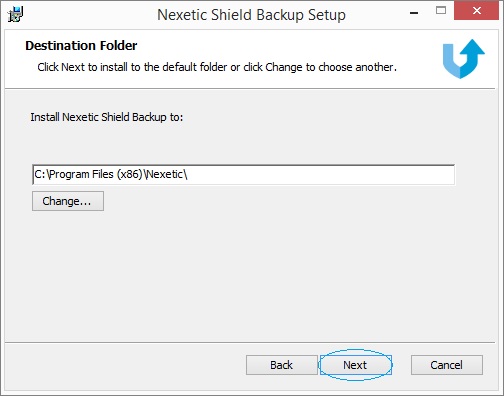This screenshot has height=396, width=504.
Task: Click the Install Nexetic Shield Backup to label
Action: (107, 117)
